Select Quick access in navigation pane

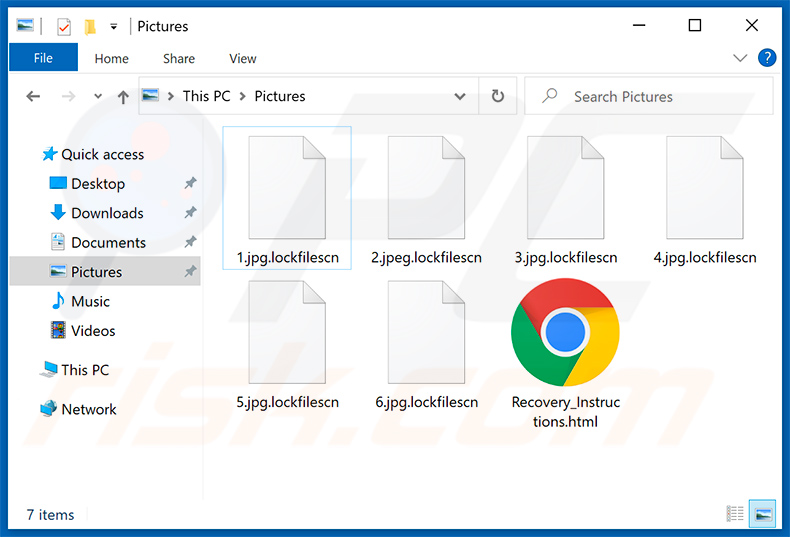coord(102,154)
